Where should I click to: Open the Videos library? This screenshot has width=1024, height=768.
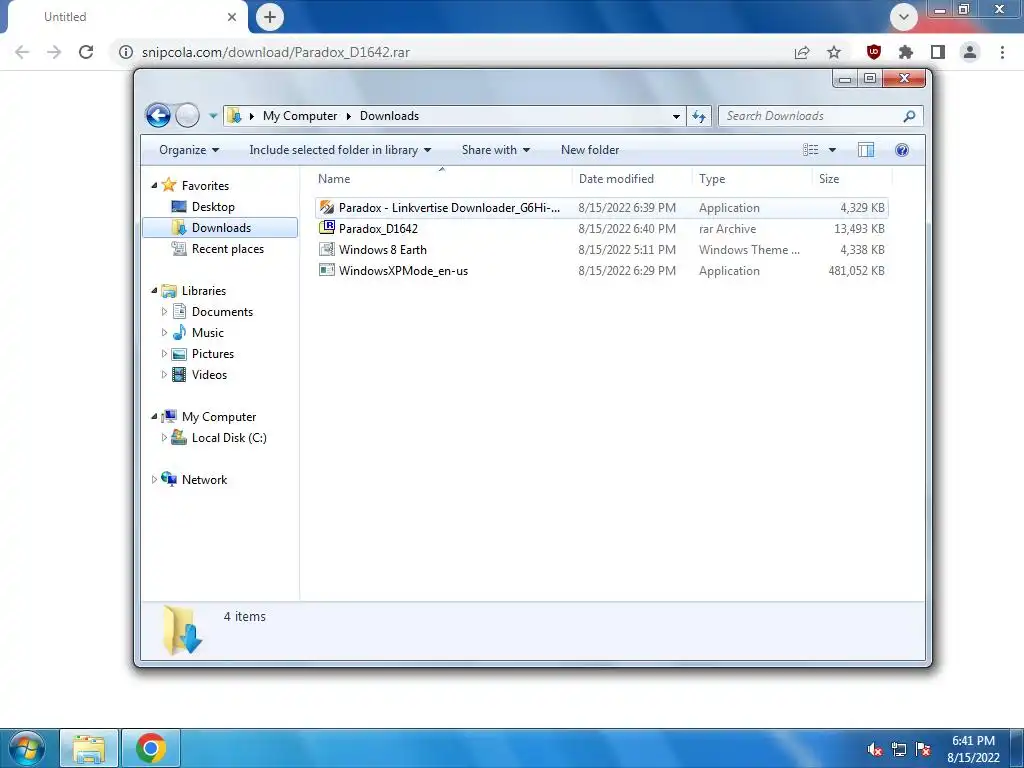point(209,375)
